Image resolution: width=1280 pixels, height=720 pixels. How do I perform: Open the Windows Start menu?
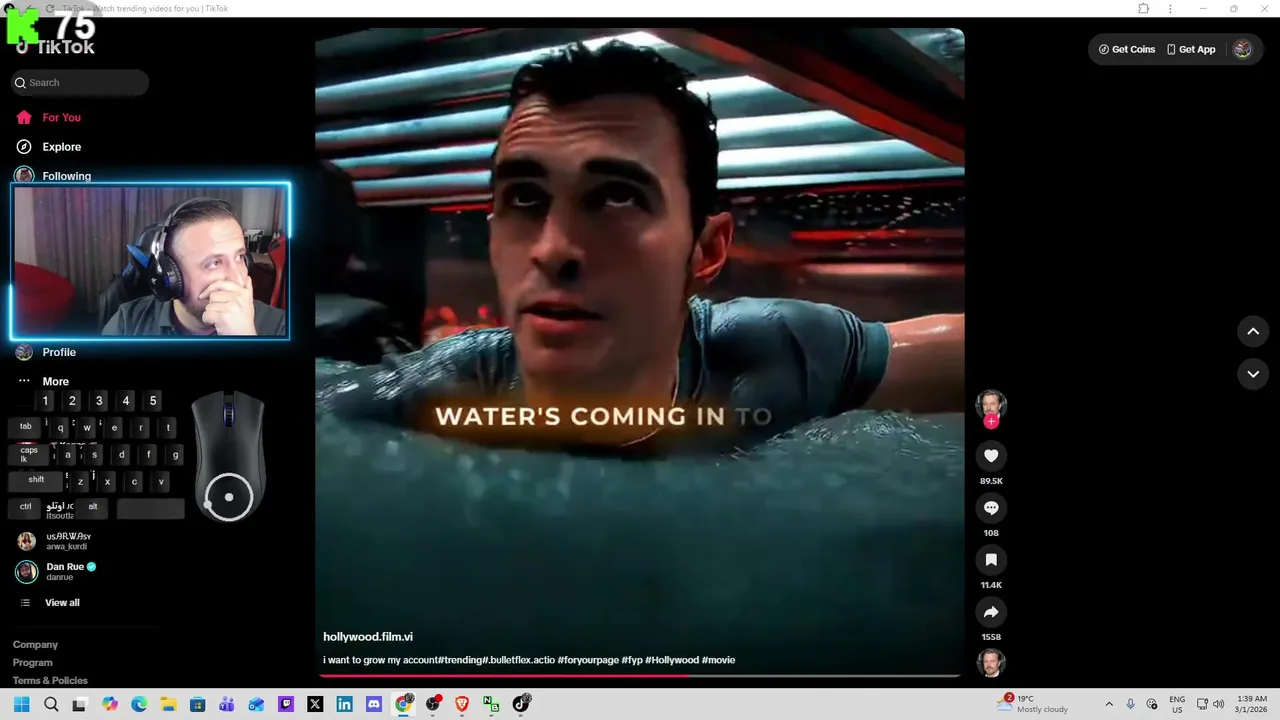click(22, 704)
